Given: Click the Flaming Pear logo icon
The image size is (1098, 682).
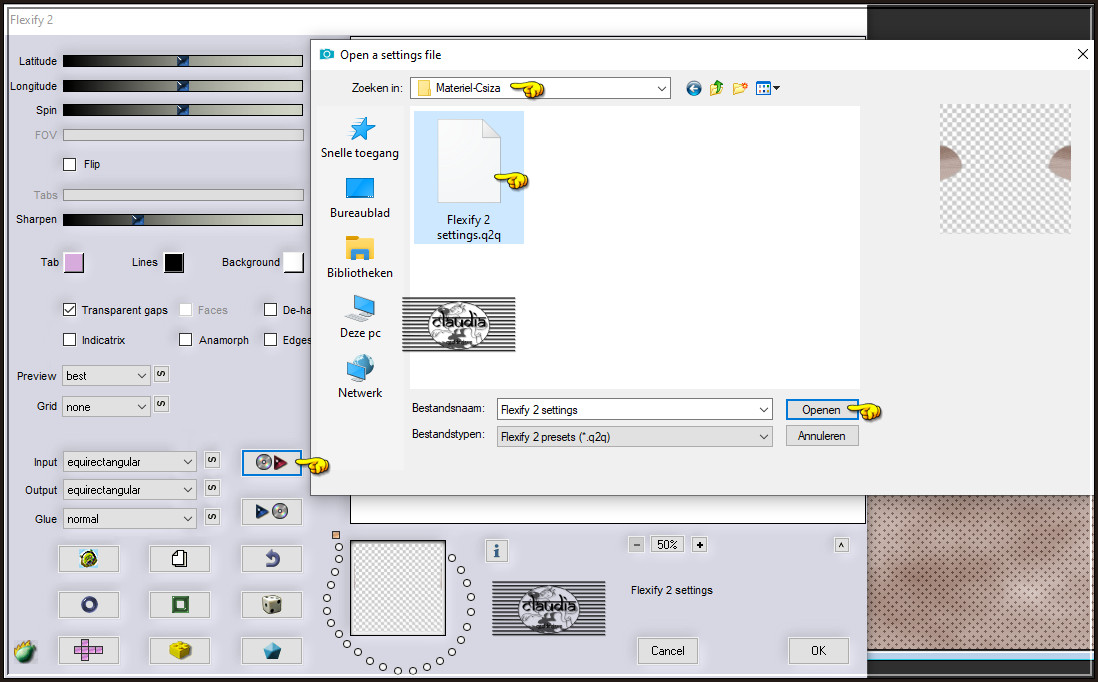Looking at the screenshot, I should 25,651.
